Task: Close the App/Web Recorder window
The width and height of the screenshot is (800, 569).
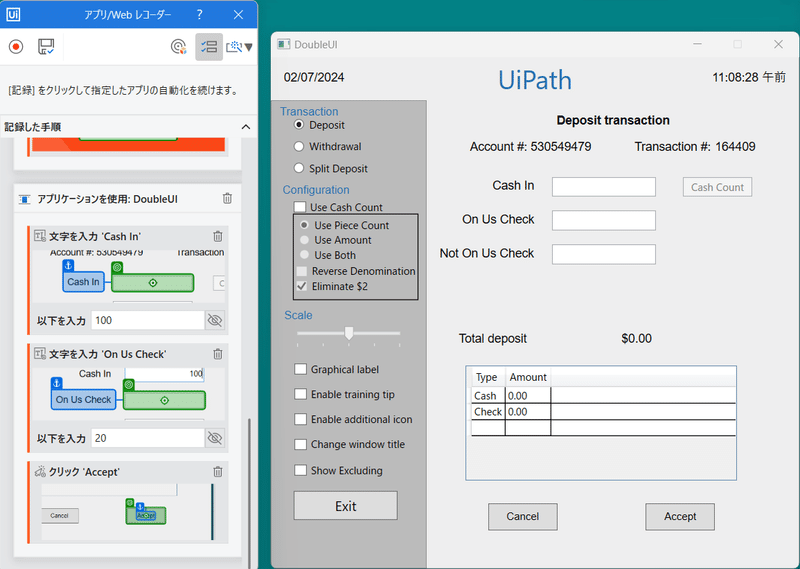Action: 238,14
